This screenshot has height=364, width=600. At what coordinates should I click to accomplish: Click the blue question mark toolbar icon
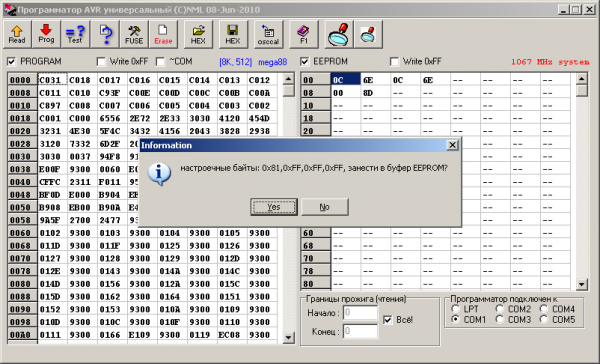click(105, 34)
